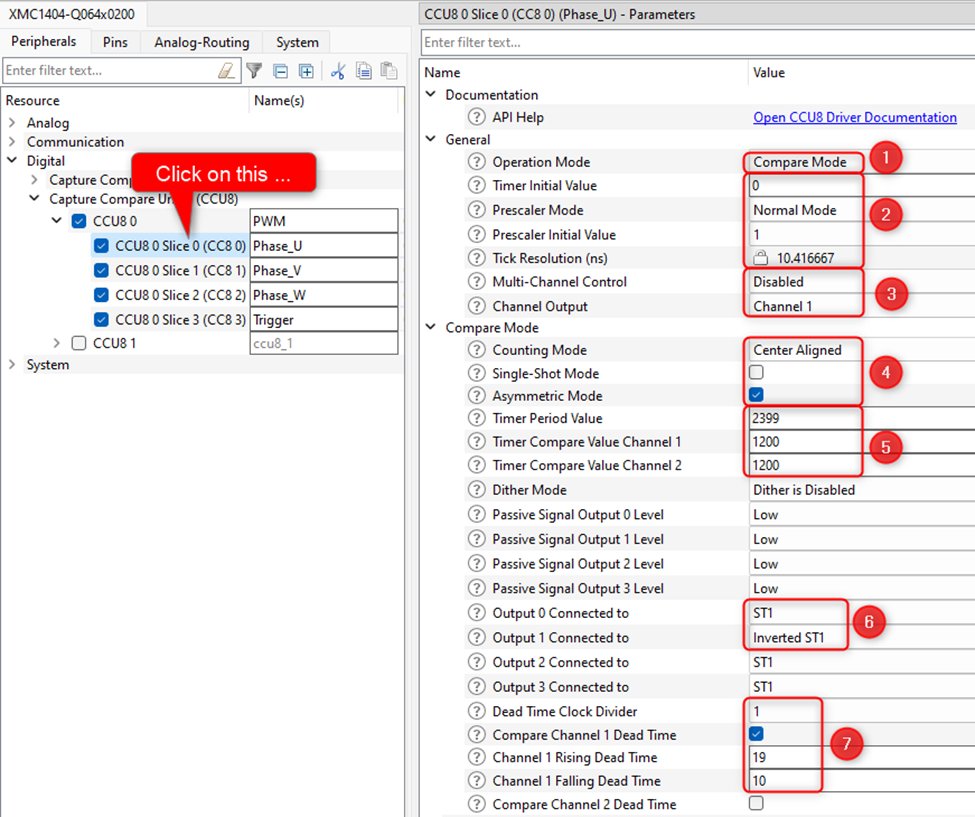The image size is (975, 817).
Task: Expand all tree items with the plus icon
Action: point(305,71)
